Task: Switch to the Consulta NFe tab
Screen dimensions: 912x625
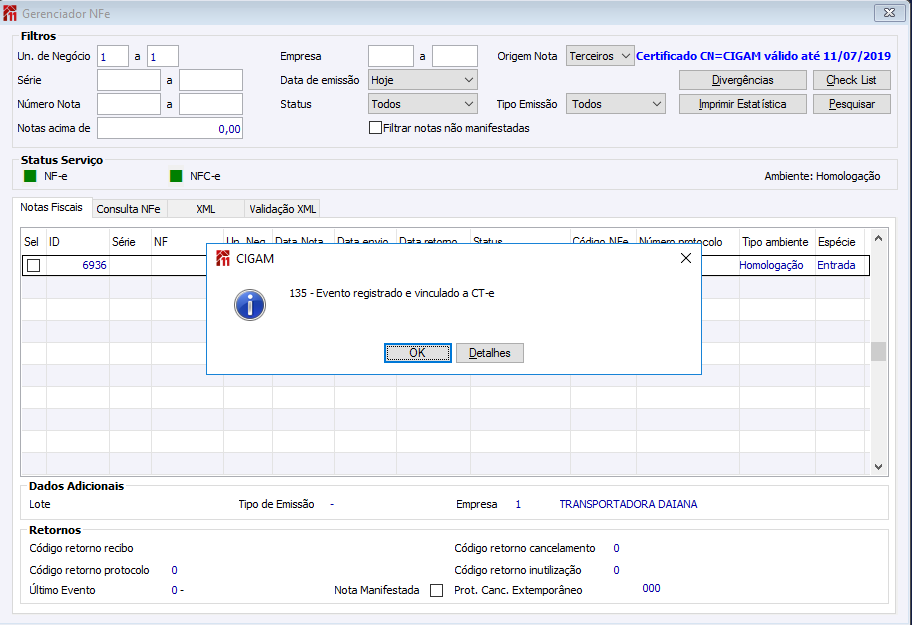Action: coord(129,209)
